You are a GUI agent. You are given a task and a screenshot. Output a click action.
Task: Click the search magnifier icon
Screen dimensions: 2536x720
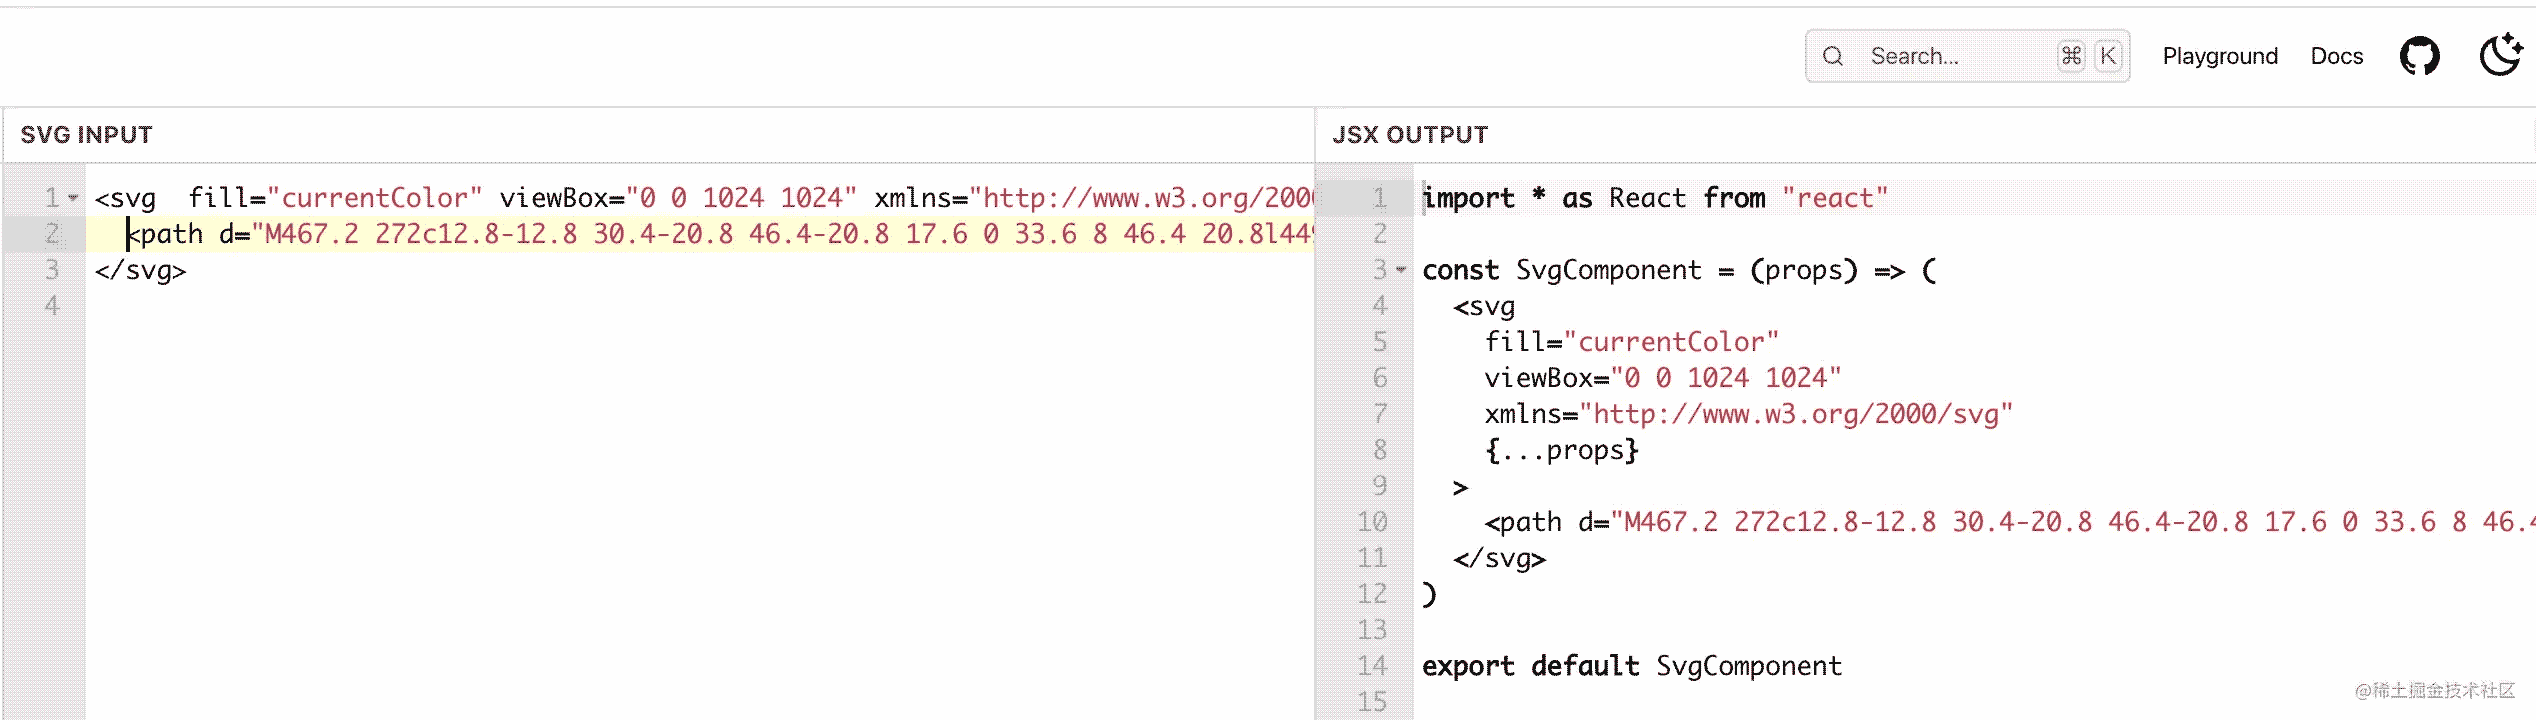click(1833, 56)
